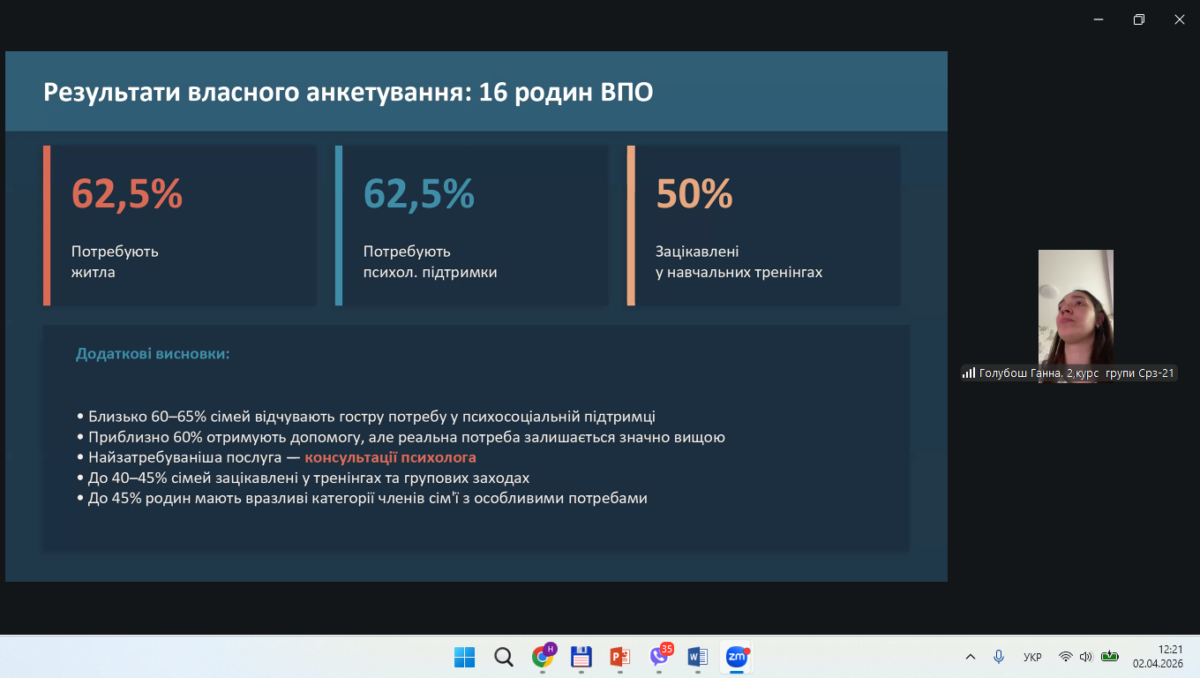
Task: Open the Windows Start menu
Action: point(465,657)
